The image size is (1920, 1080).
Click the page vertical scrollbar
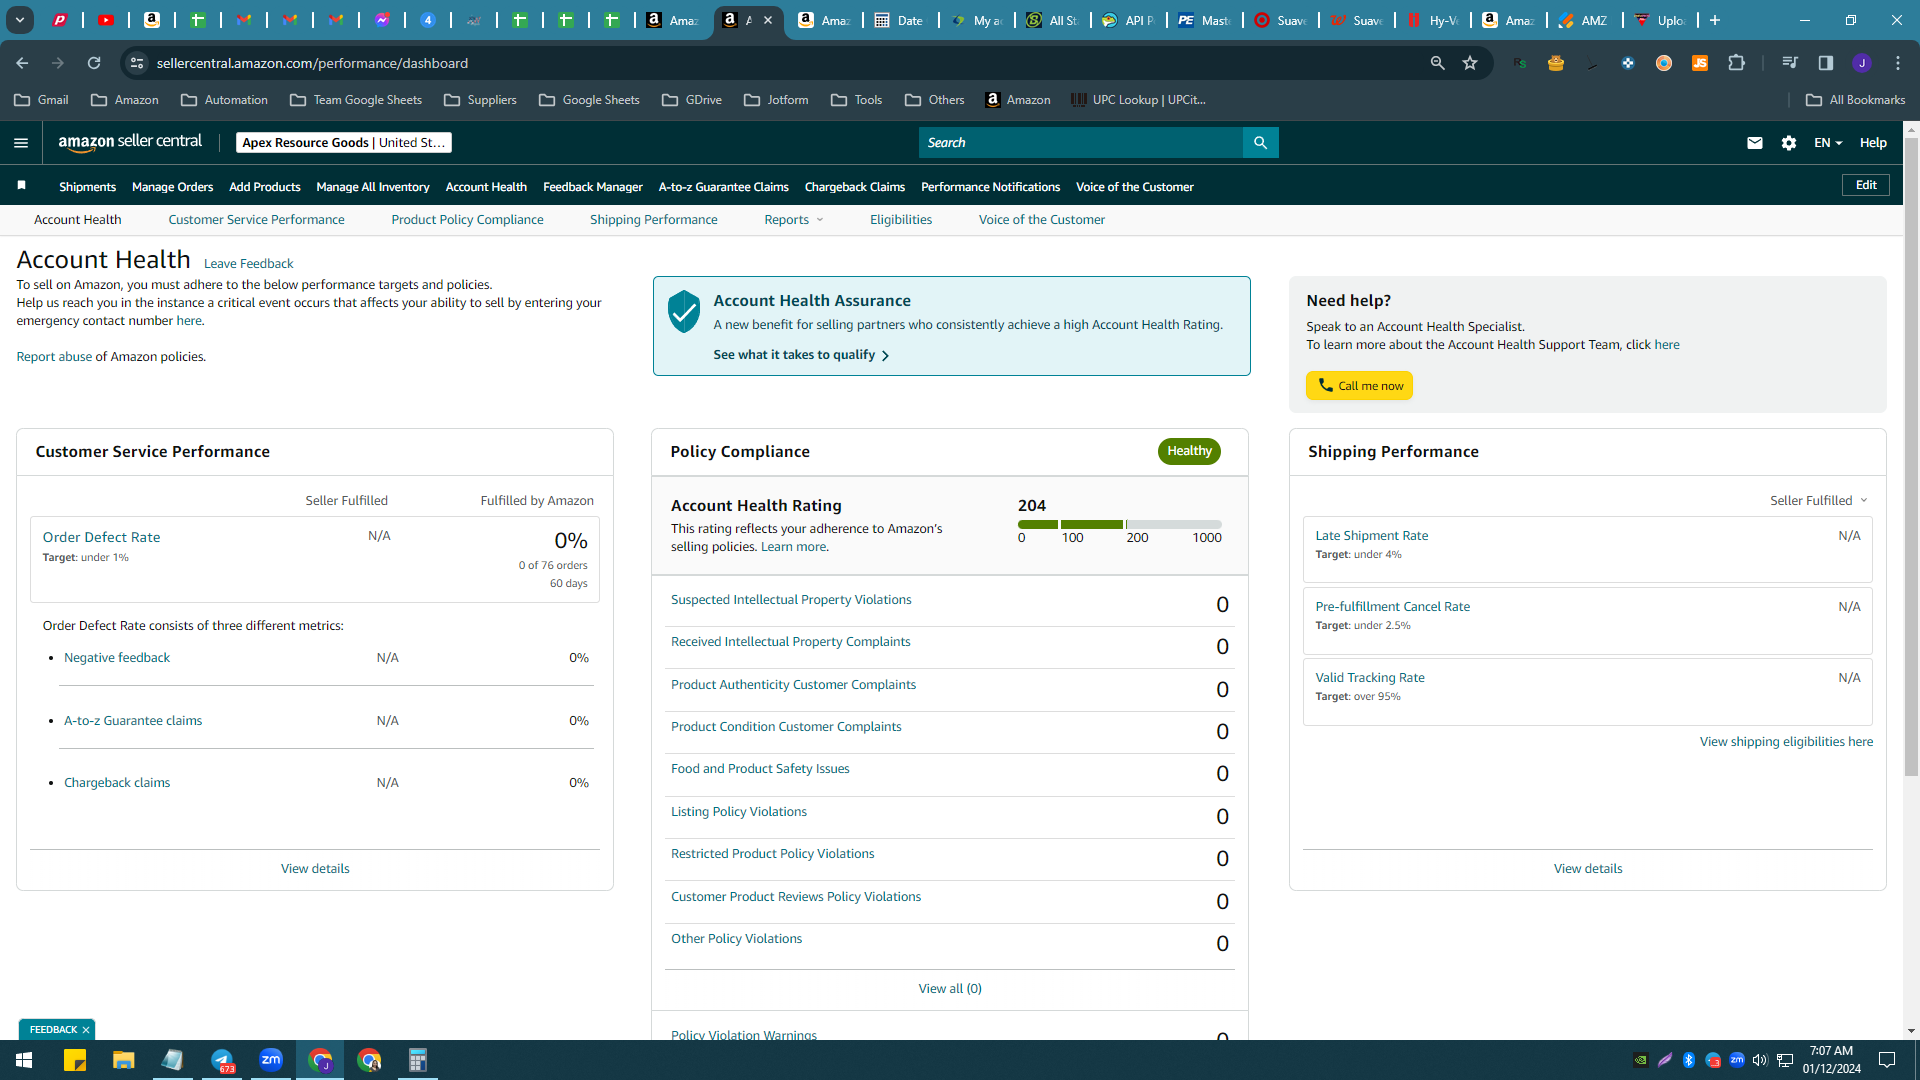pyautogui.click(x=1911, y=457)
